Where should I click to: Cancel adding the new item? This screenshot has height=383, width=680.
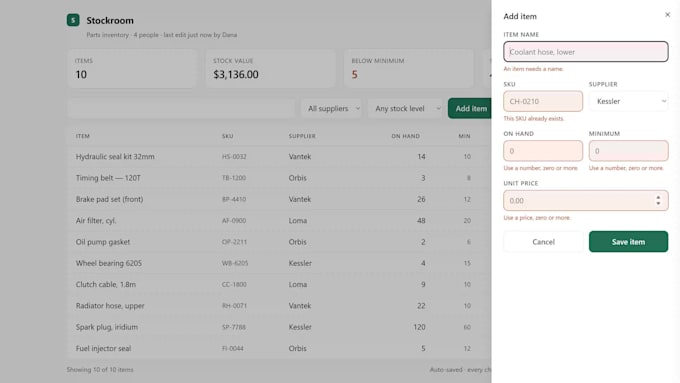pos(543,242)
